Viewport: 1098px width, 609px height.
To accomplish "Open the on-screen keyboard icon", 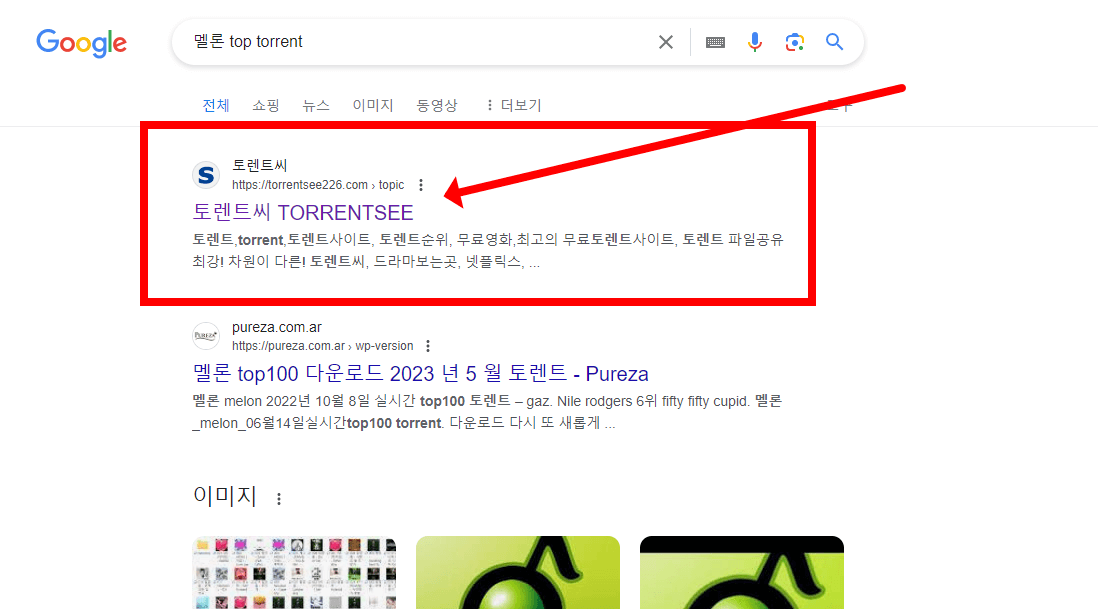I will pyautogui.click(x=715, y=42).
